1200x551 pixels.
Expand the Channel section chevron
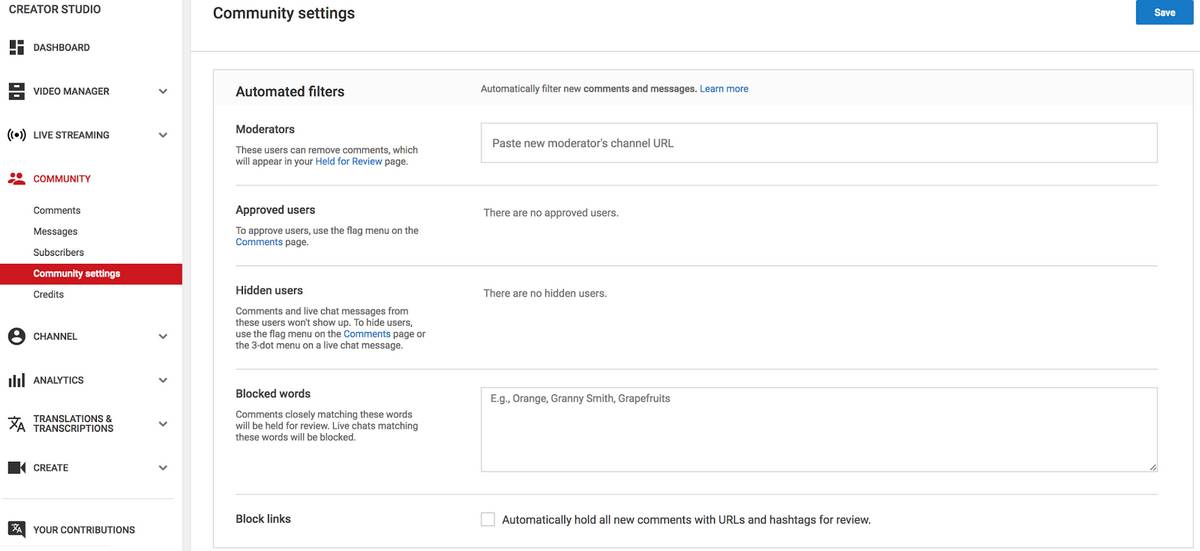163,337
